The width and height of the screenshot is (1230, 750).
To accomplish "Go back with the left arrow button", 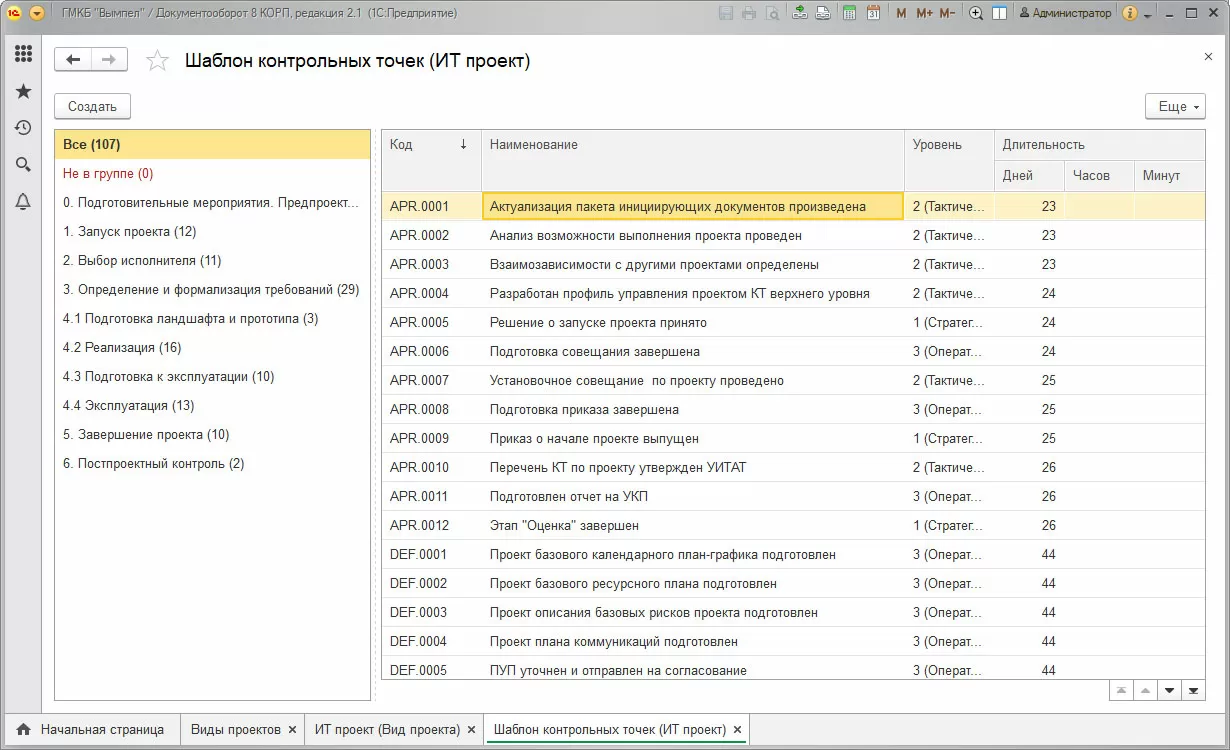I will (73, 60).
